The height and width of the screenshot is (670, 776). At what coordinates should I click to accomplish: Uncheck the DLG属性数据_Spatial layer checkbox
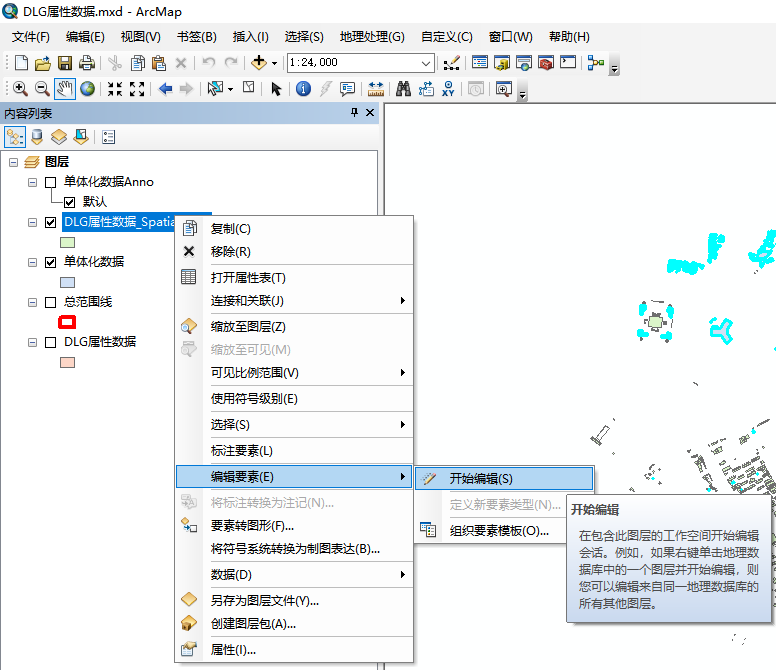[x=50, y=222]
